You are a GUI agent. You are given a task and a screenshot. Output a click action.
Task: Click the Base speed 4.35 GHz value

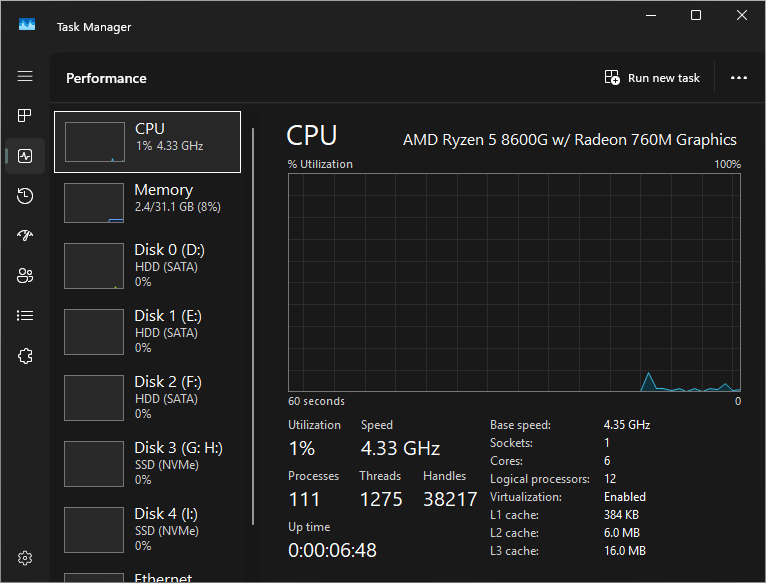pos(627,425)
